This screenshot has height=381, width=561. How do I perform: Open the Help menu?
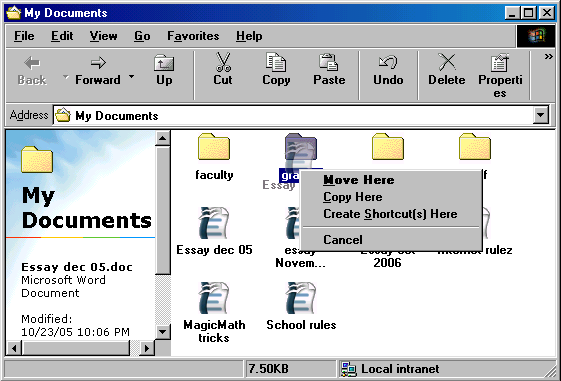pos(249,36)
